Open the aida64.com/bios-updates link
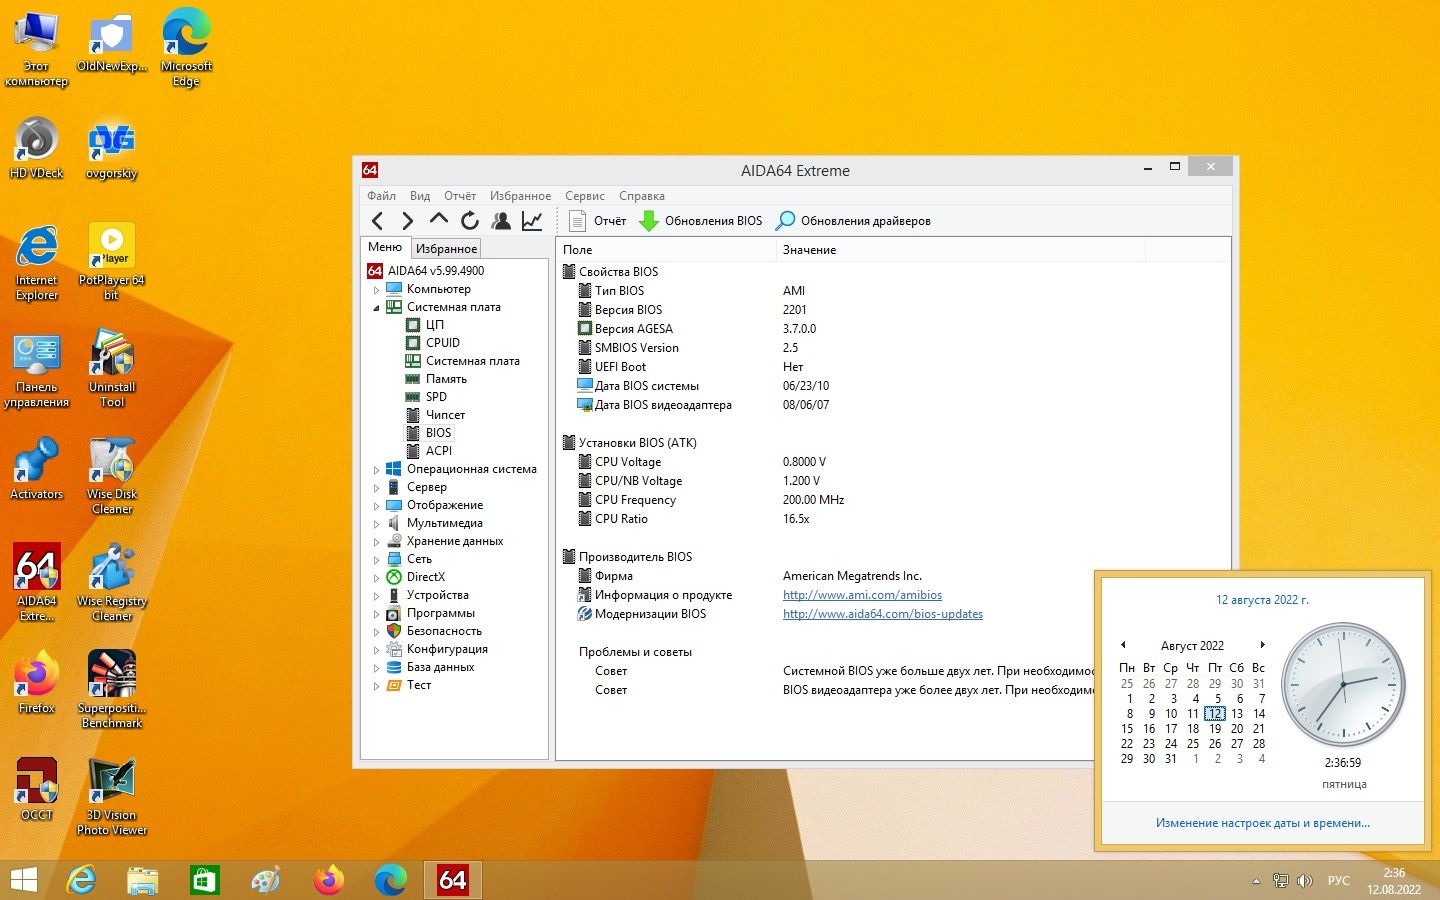Screen dimensions: 1440x900 [883, 614]
